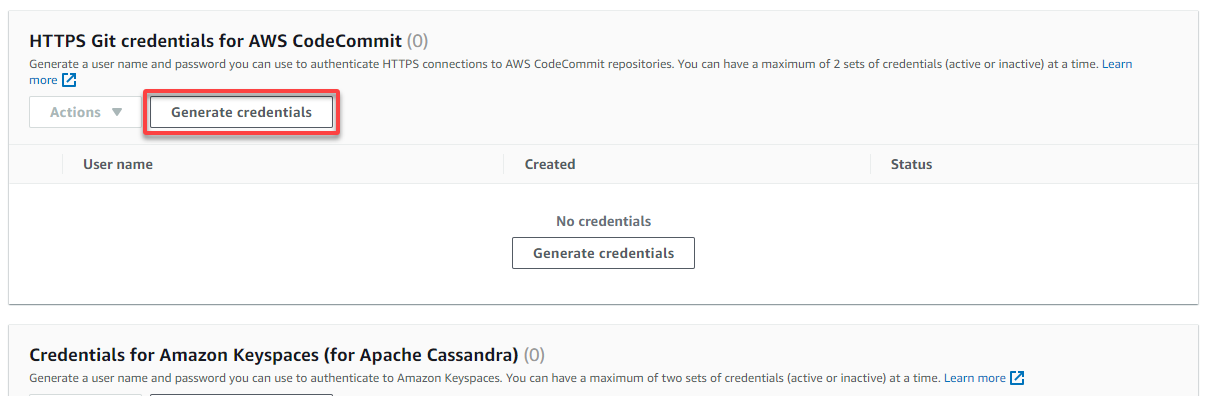
Task: Sort by the Status column header
Action: point(911,164)
